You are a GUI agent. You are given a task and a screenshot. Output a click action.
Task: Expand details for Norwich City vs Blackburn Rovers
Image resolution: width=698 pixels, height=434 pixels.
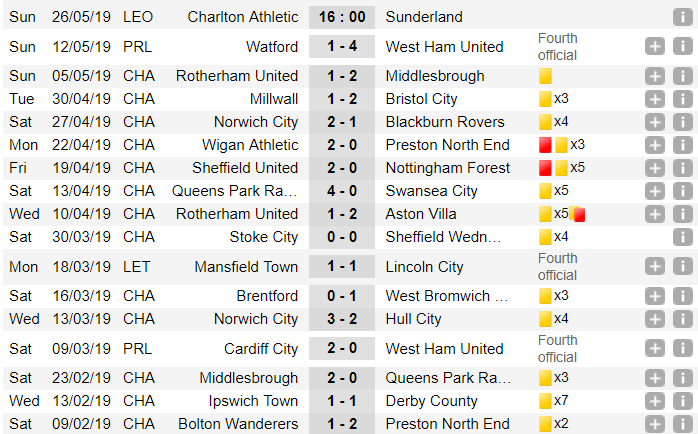[654, 122]
